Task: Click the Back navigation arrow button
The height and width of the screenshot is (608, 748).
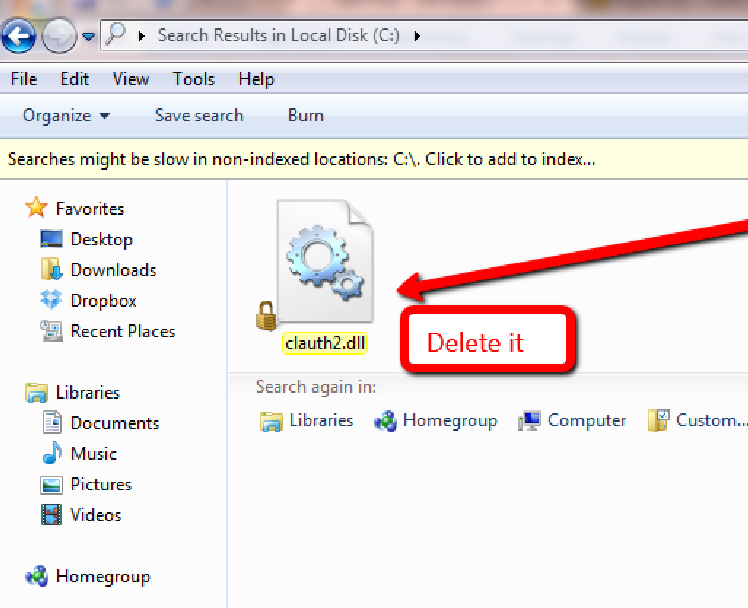Action: (19, 37)
